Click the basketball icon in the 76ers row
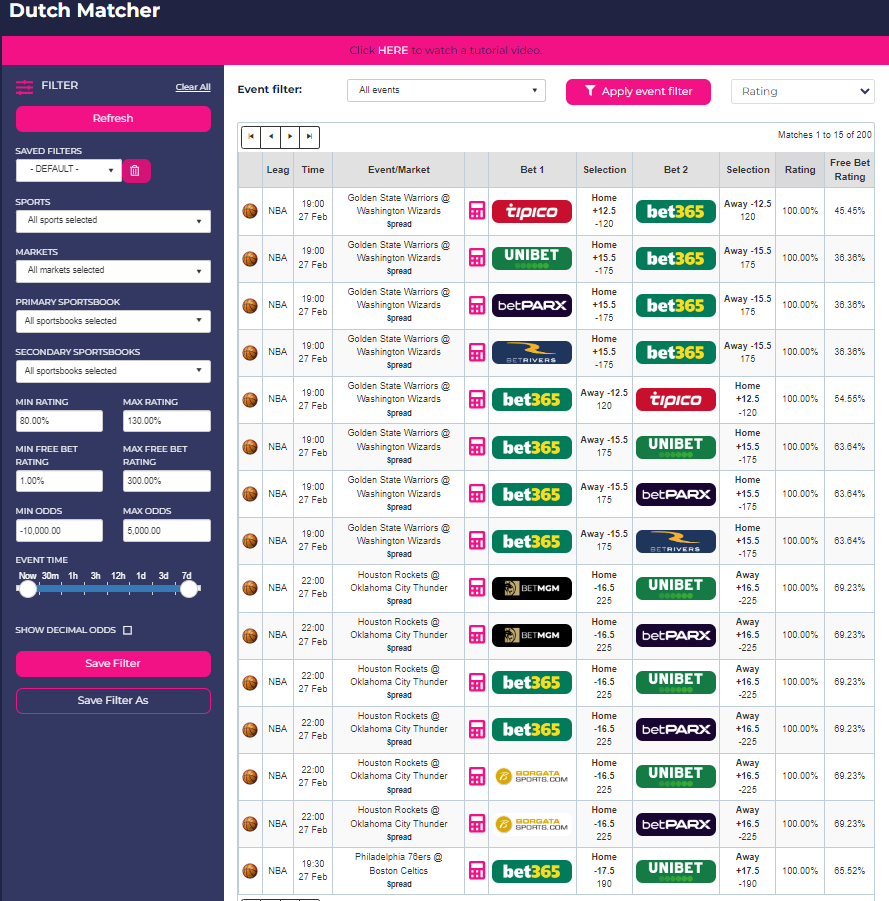 [250, 871]
